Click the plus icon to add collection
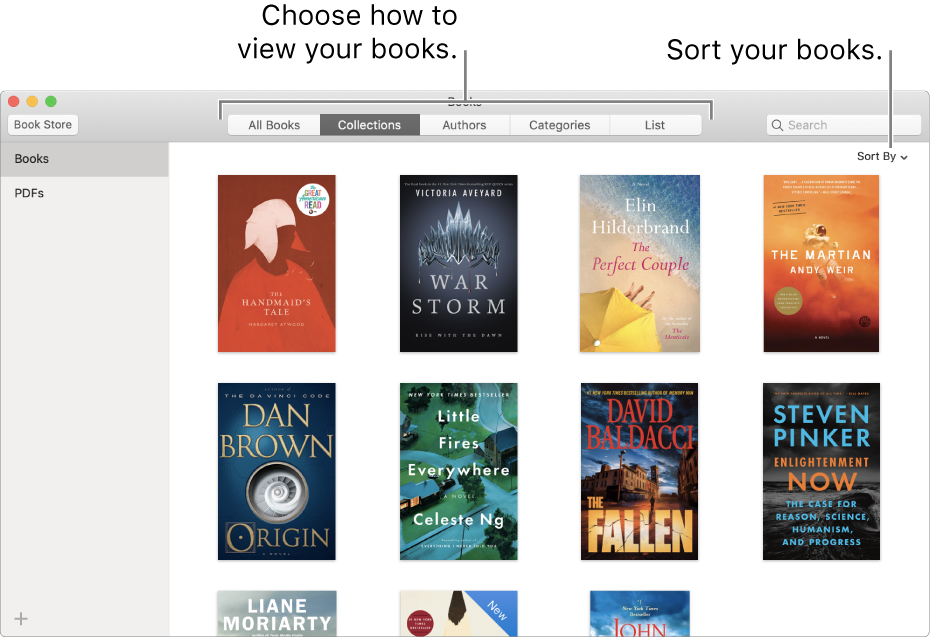Viewport: 934px width, 638px height. (21, 618)
